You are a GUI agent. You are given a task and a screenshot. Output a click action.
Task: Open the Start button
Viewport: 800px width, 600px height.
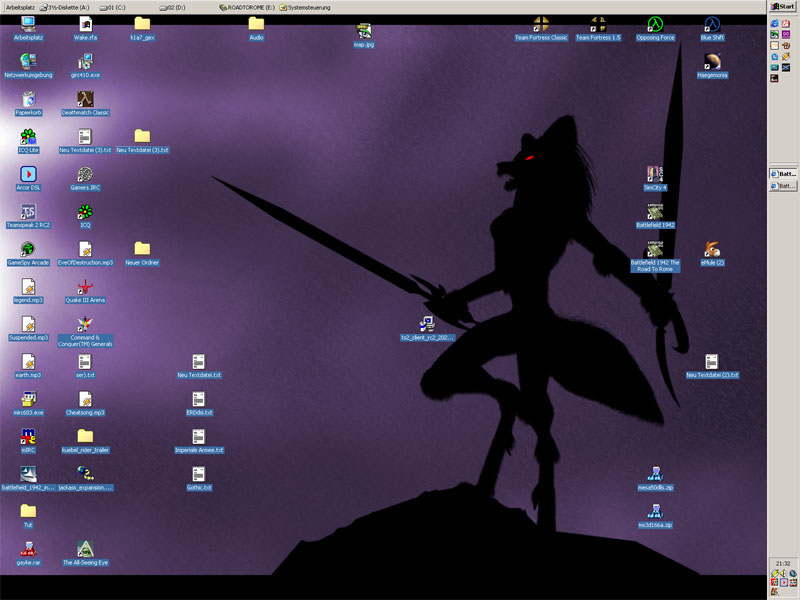coord(783,7)
